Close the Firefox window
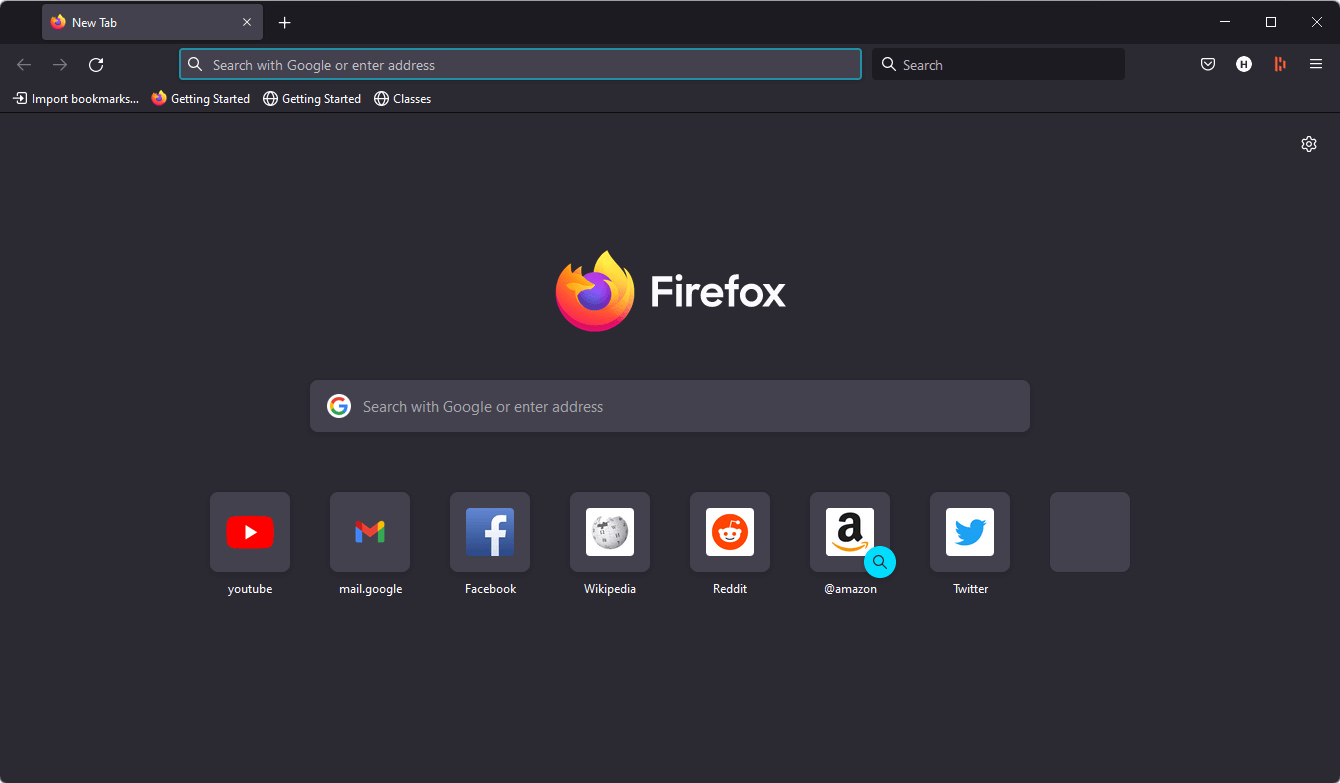This screenshot has width=1340, height=783. pos(1317,22)
